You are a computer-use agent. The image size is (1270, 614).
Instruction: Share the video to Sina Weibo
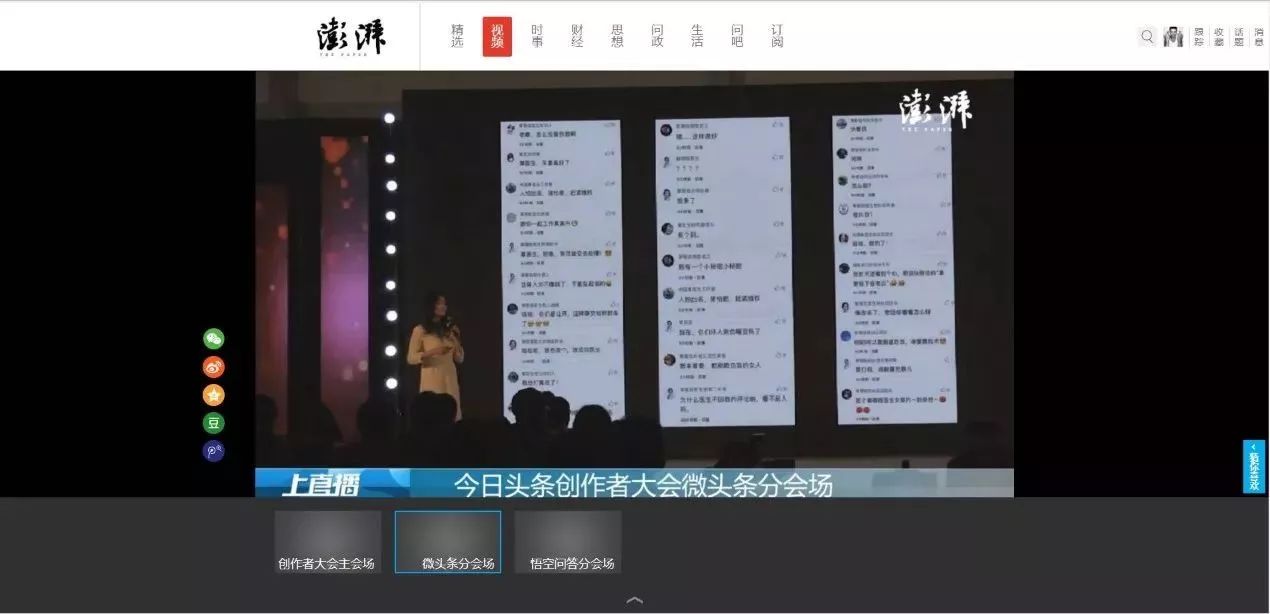pyautogui.click(x=214, y=367)
